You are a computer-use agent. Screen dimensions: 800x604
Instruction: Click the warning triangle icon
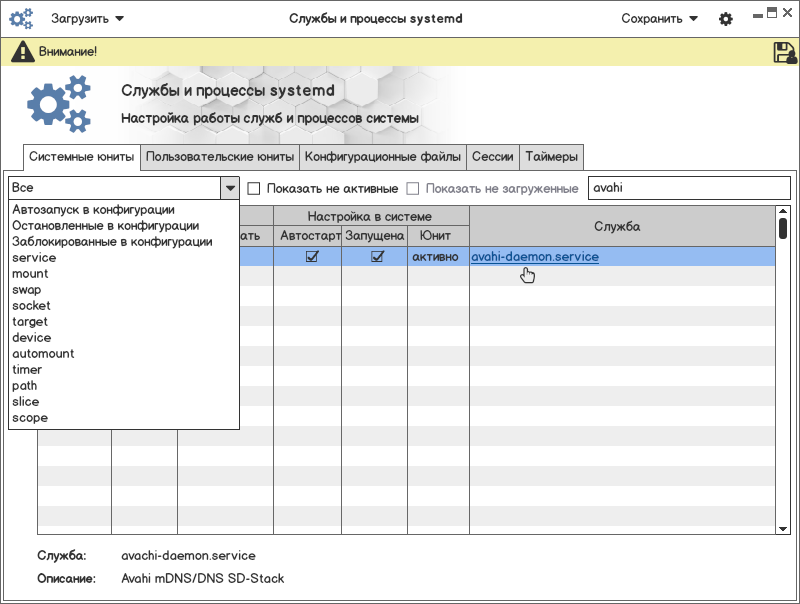[21, 52]
